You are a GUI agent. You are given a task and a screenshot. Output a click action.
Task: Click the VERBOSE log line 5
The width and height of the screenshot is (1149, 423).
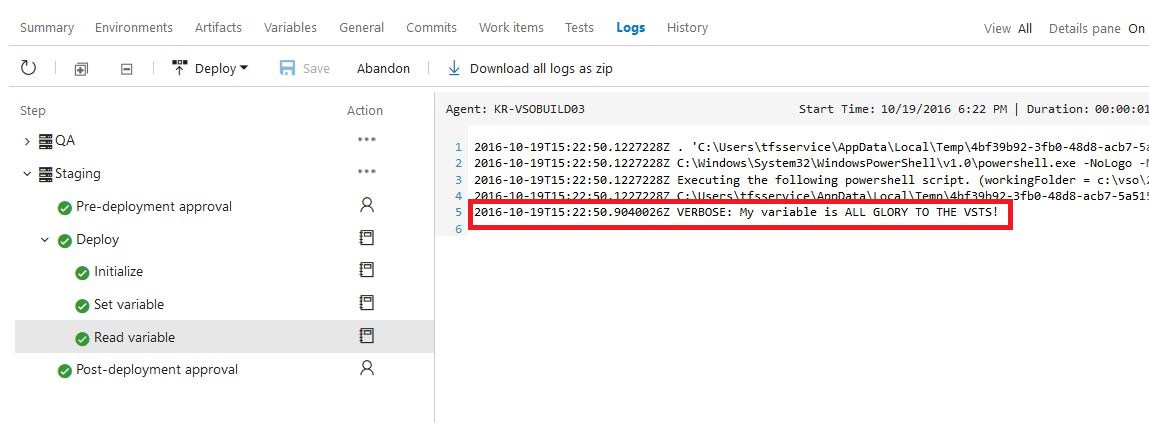coord(736,213)
